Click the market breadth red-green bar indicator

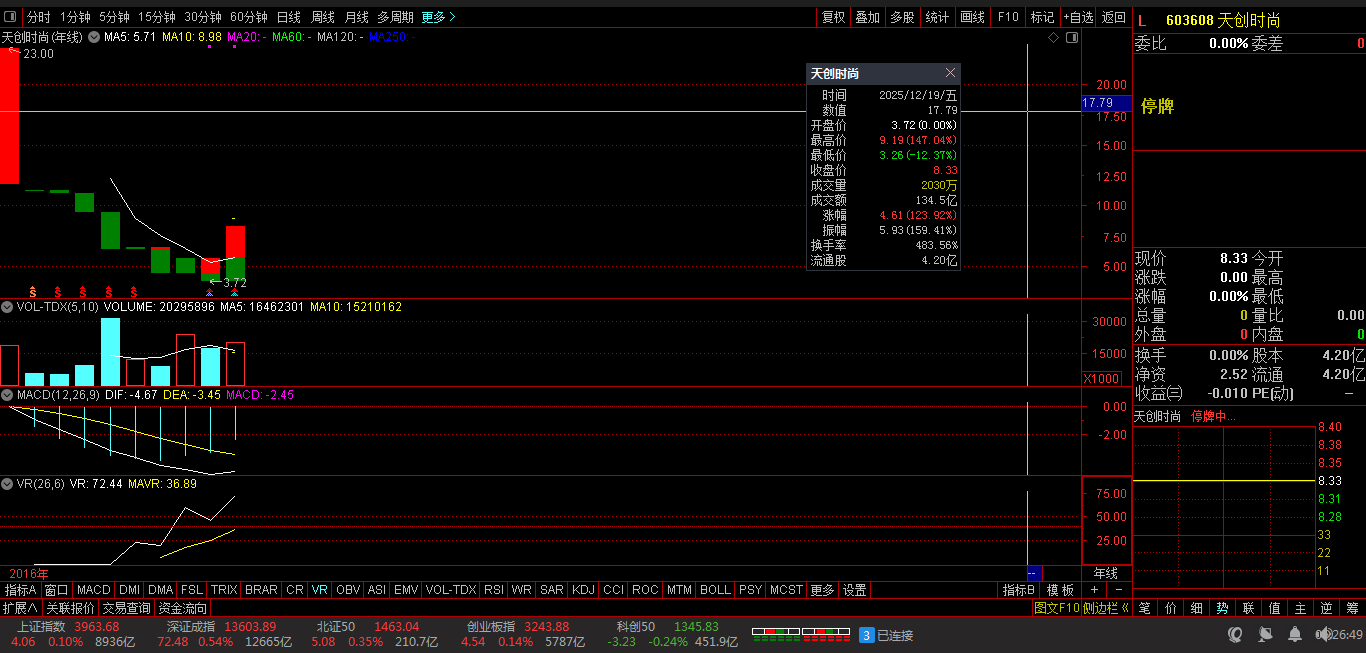tap(799, 634)
